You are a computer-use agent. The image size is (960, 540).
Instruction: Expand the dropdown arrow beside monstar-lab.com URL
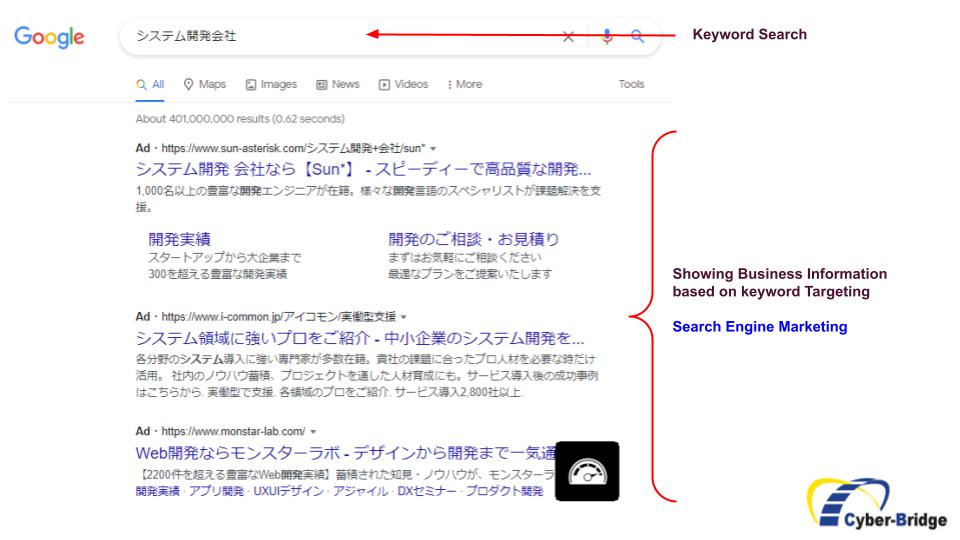point(313,432)
